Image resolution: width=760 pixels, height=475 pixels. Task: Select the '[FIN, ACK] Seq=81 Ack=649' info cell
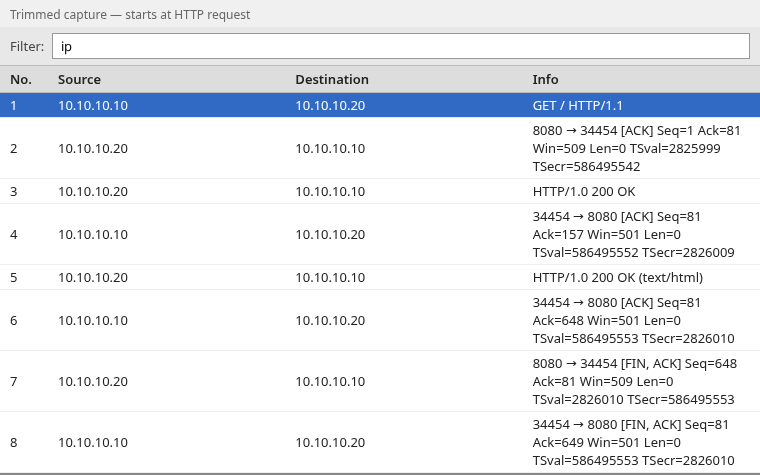tap(633, 443)
